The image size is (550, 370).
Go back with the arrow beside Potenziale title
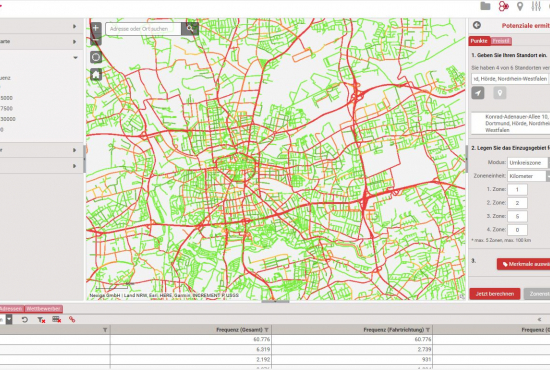coord(477,25)
